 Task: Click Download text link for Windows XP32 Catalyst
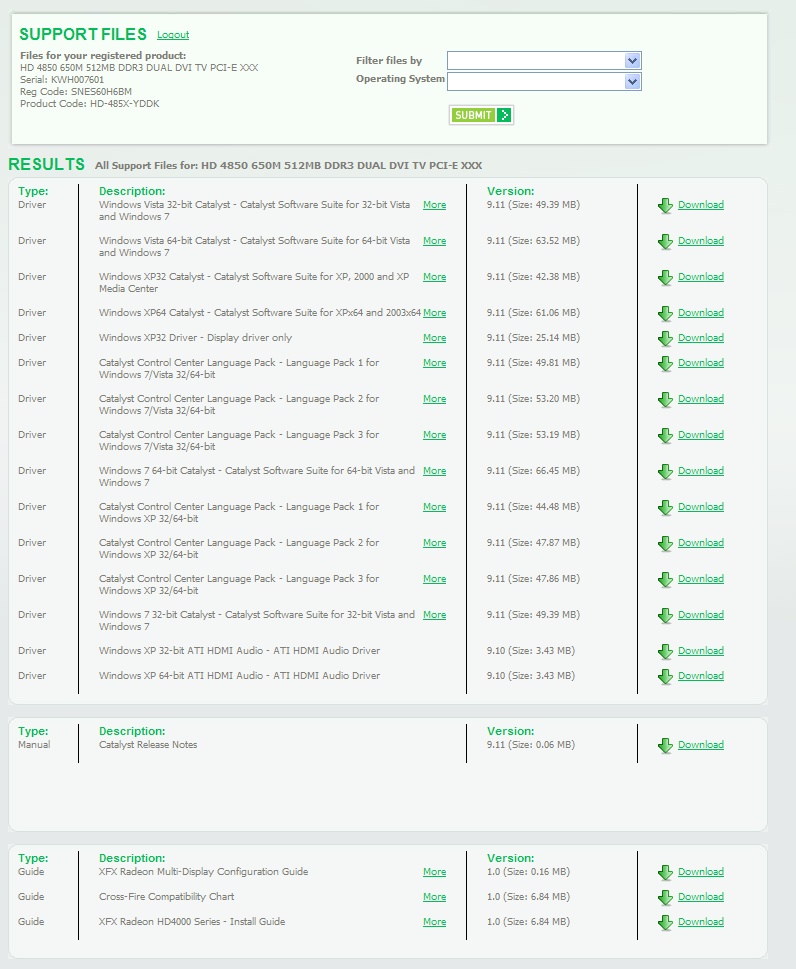(701, 276)
